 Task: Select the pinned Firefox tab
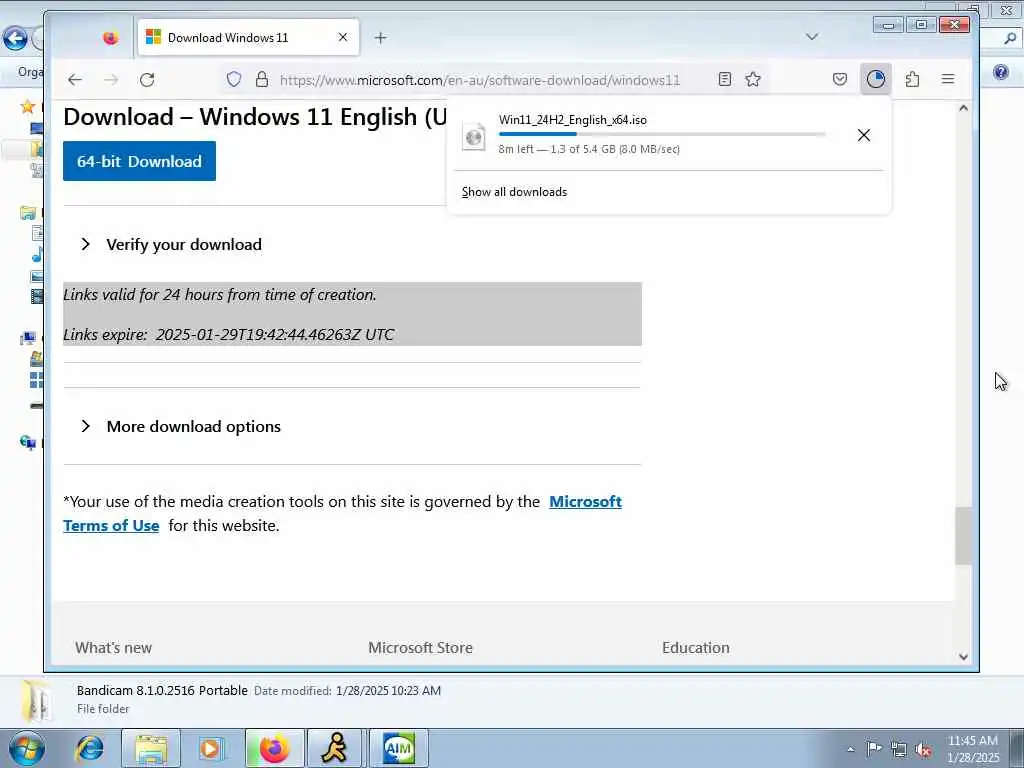(x=110, y=38)
